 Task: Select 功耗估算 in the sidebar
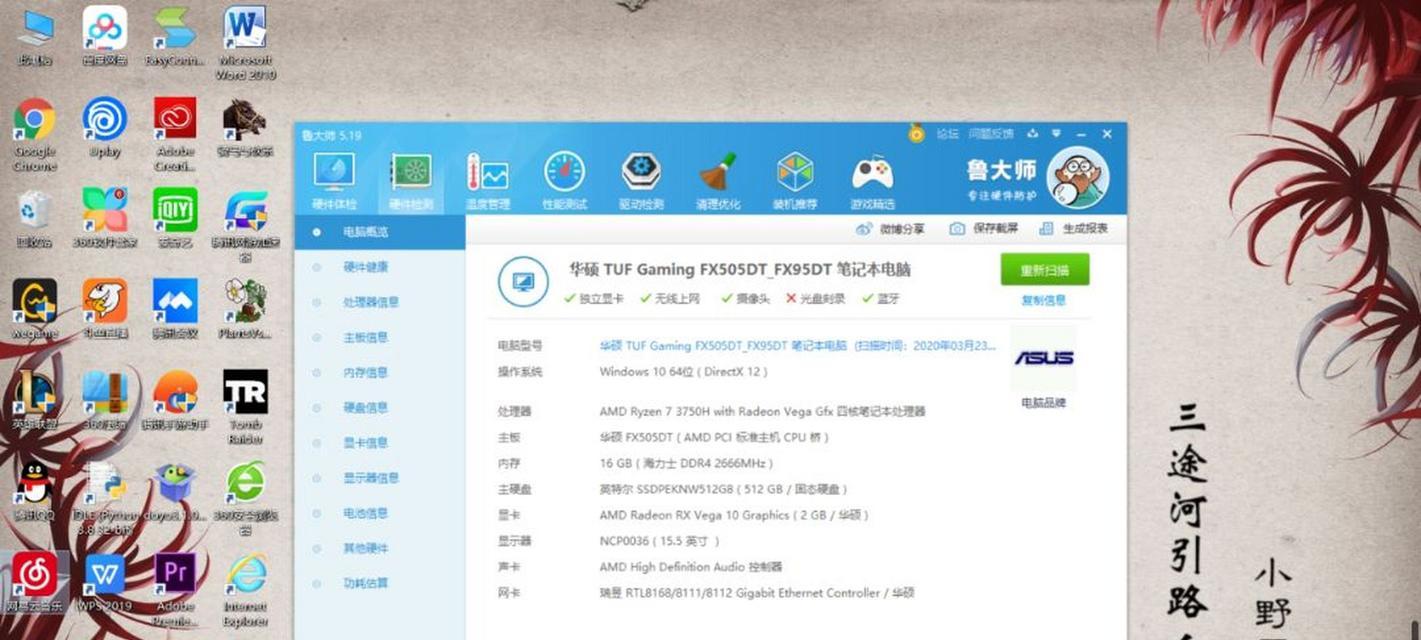click(380, 583)
